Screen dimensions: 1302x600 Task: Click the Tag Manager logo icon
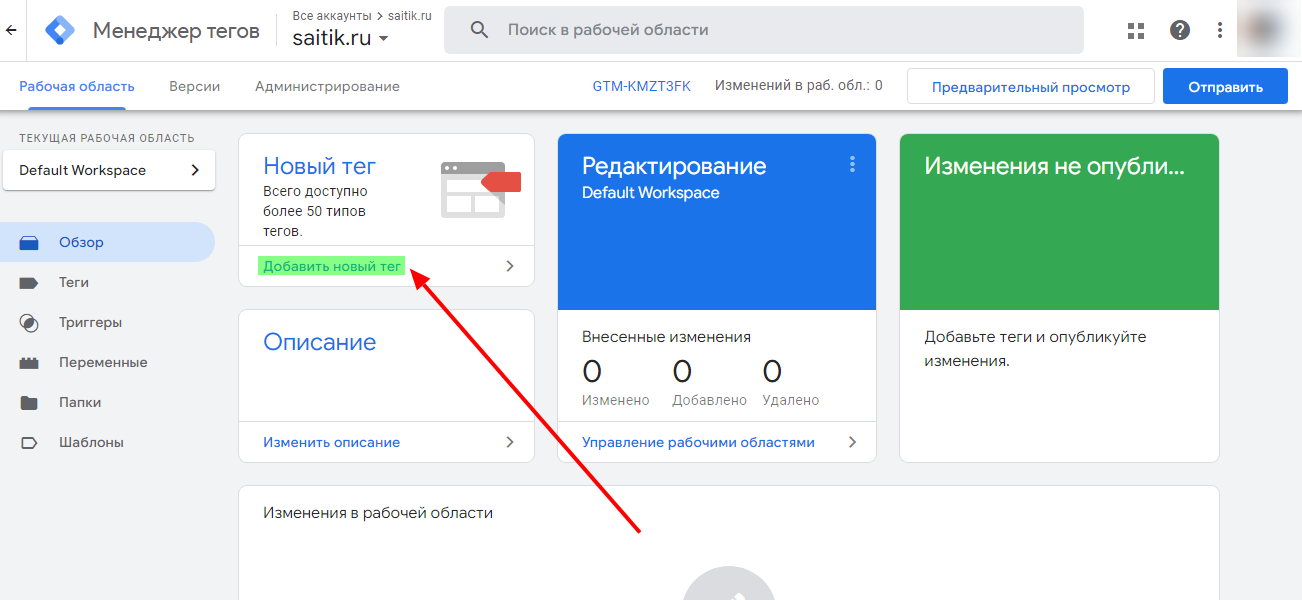[60, 30]
